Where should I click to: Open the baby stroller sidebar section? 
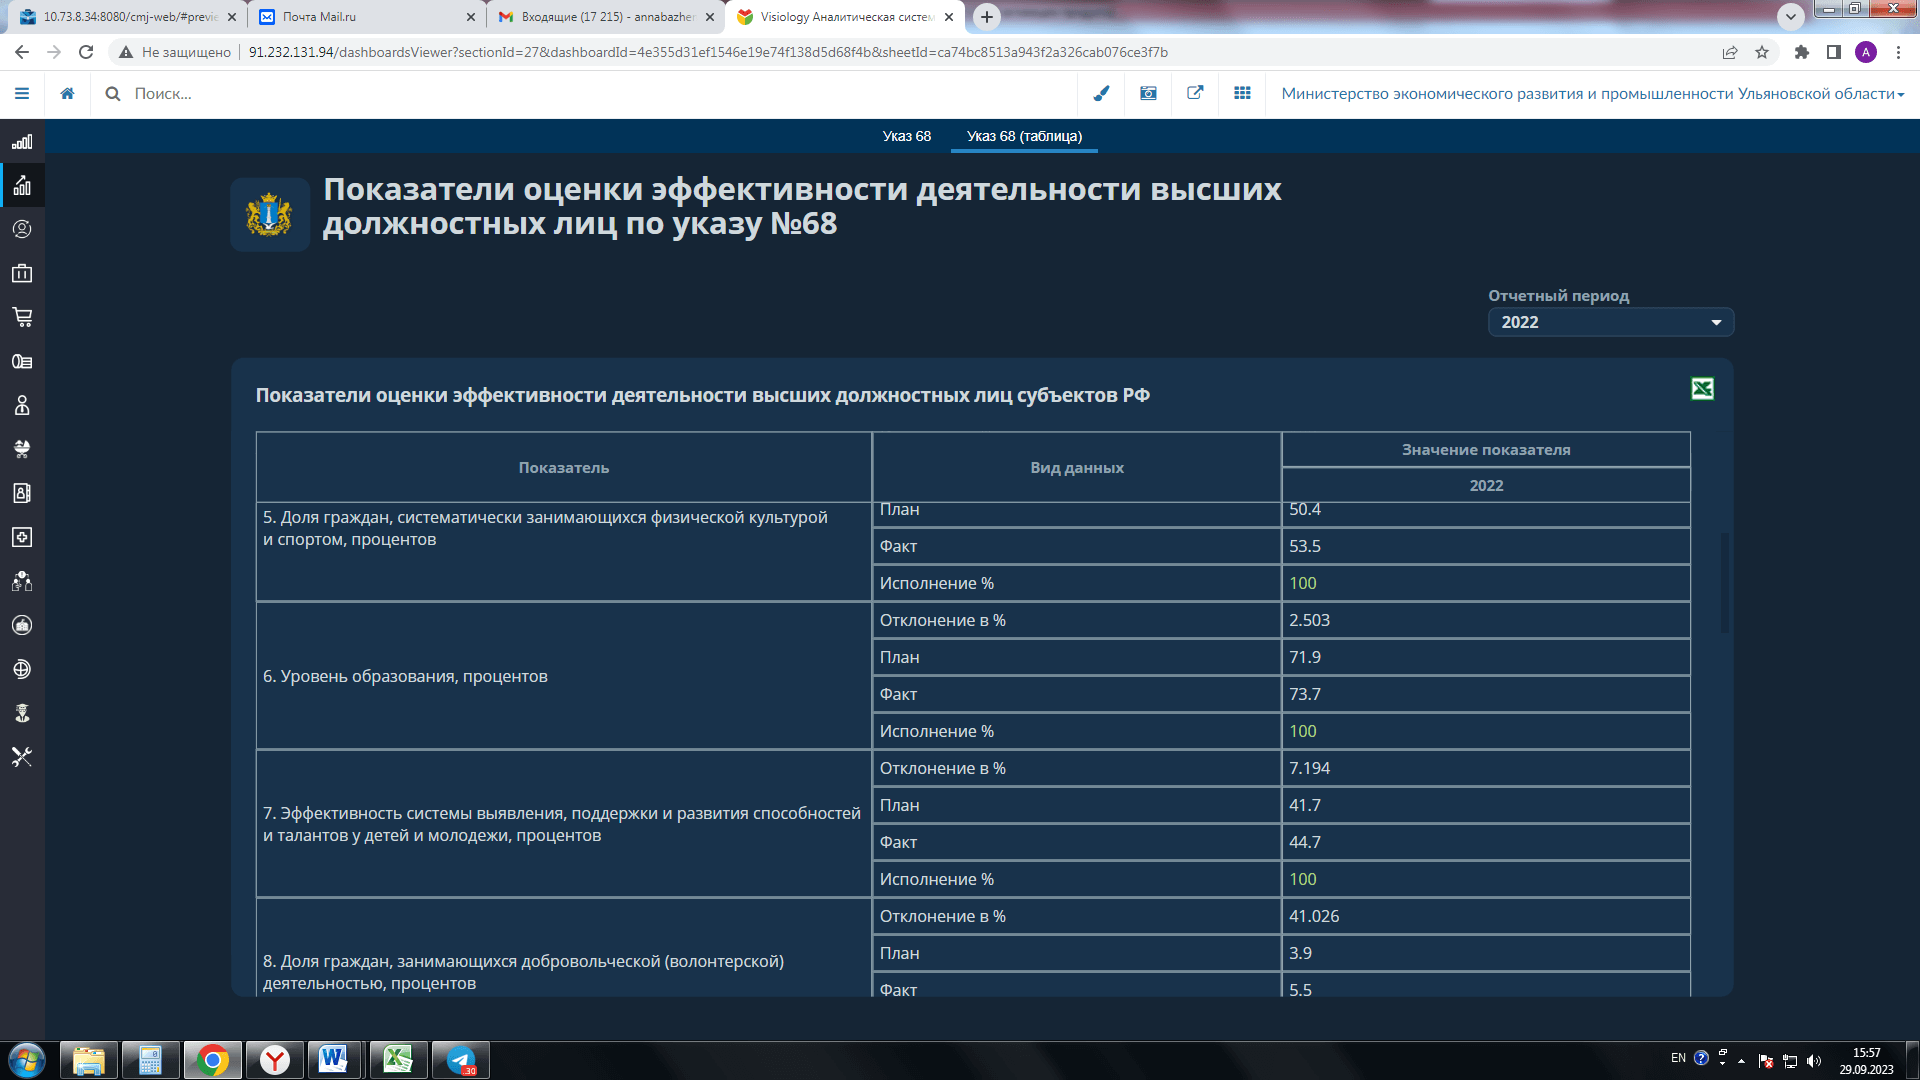(x=22, y=449)
